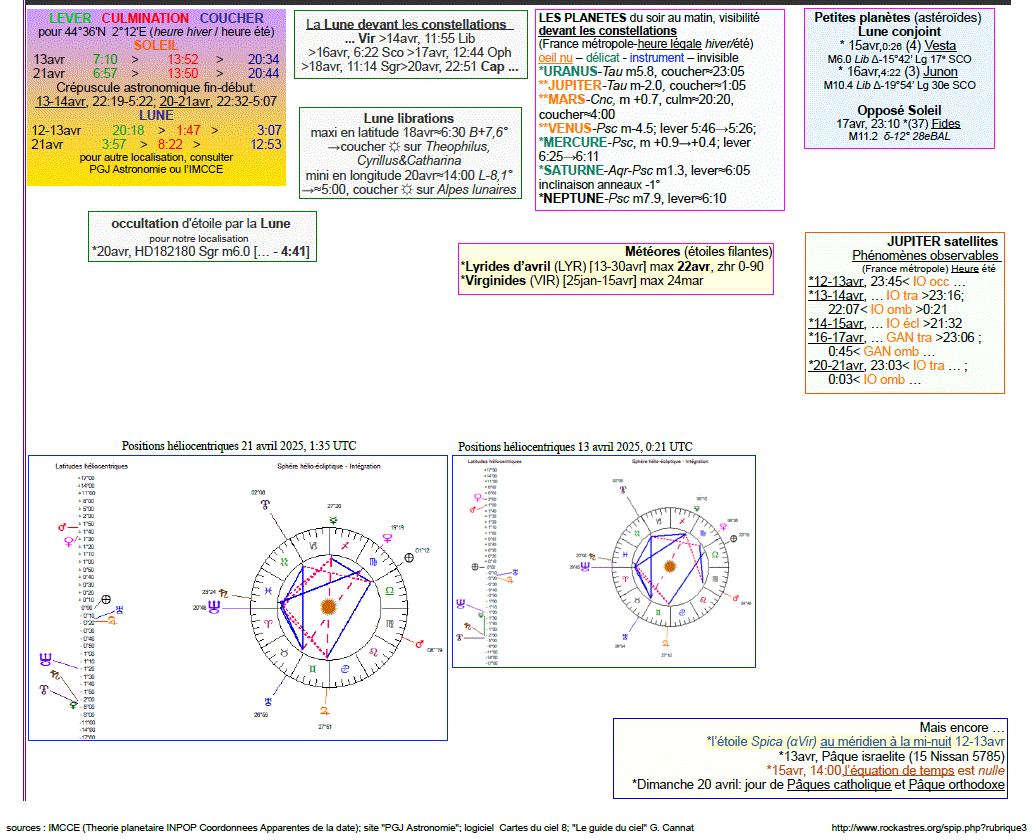Click the SATURNE planet entry
Viewport: 1036px width, 840px height.
tap(644, 171)
